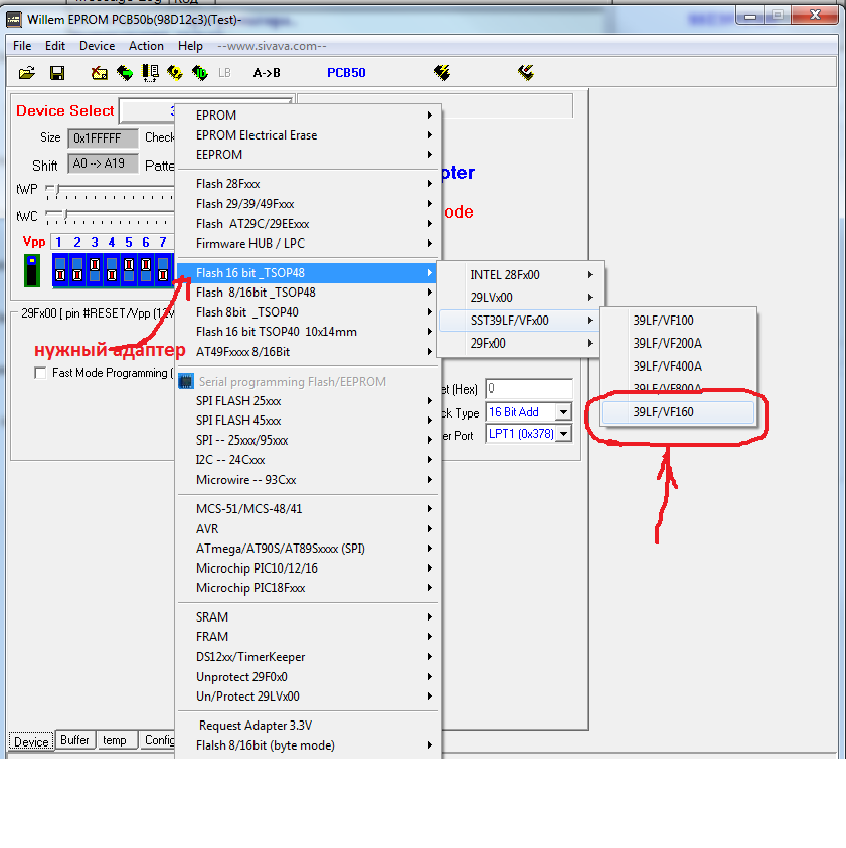Expand Flash 28Fxxx submenu

point(309,184)
